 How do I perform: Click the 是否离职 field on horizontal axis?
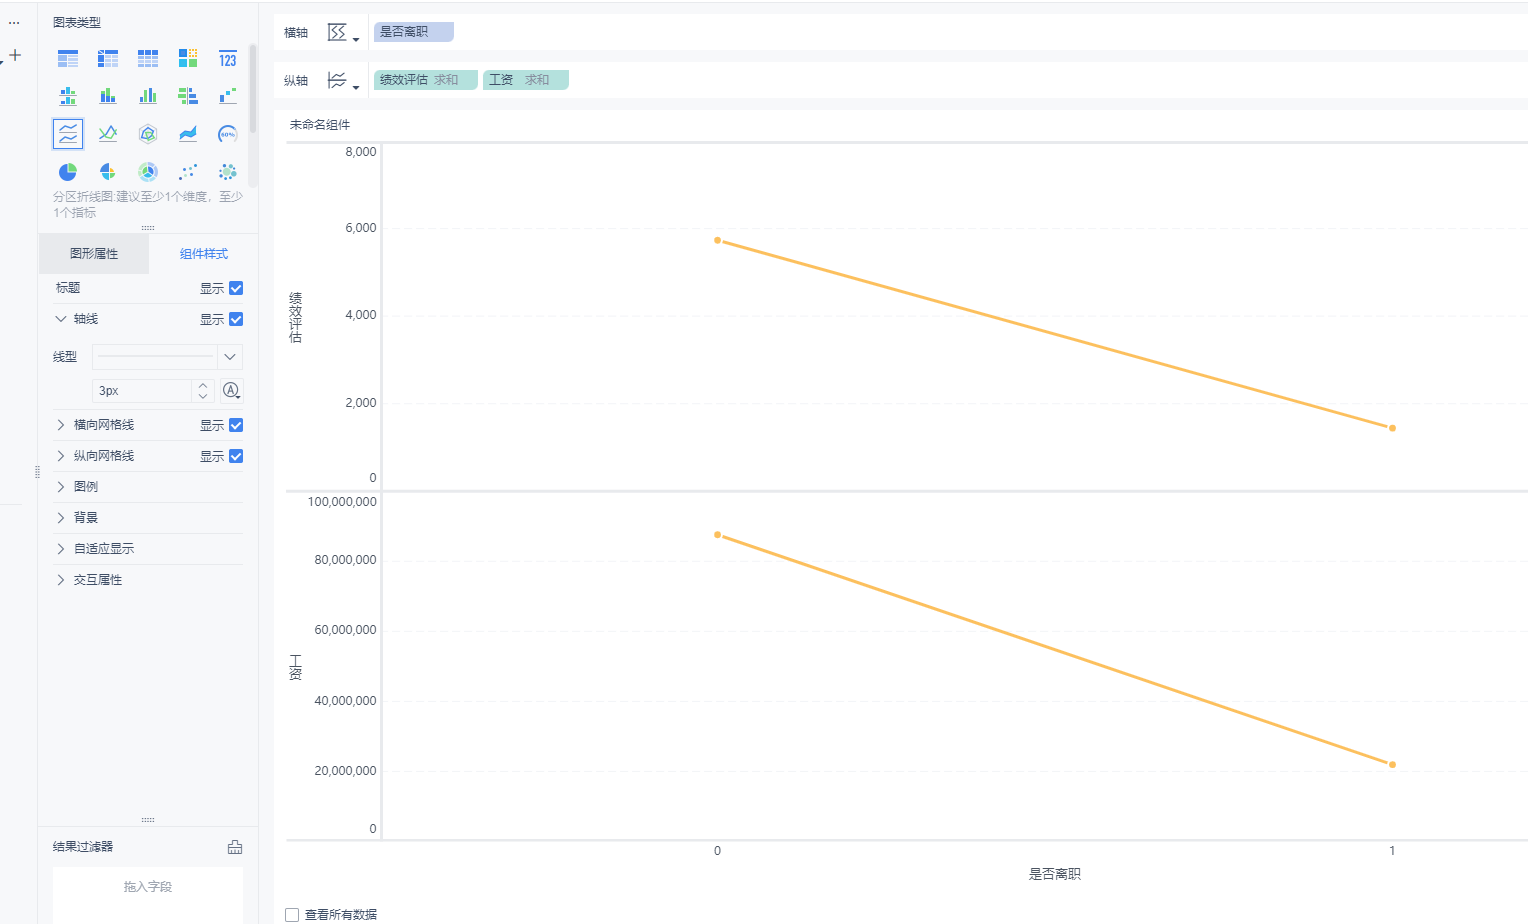pyautogui.click(x=413, y=32)
